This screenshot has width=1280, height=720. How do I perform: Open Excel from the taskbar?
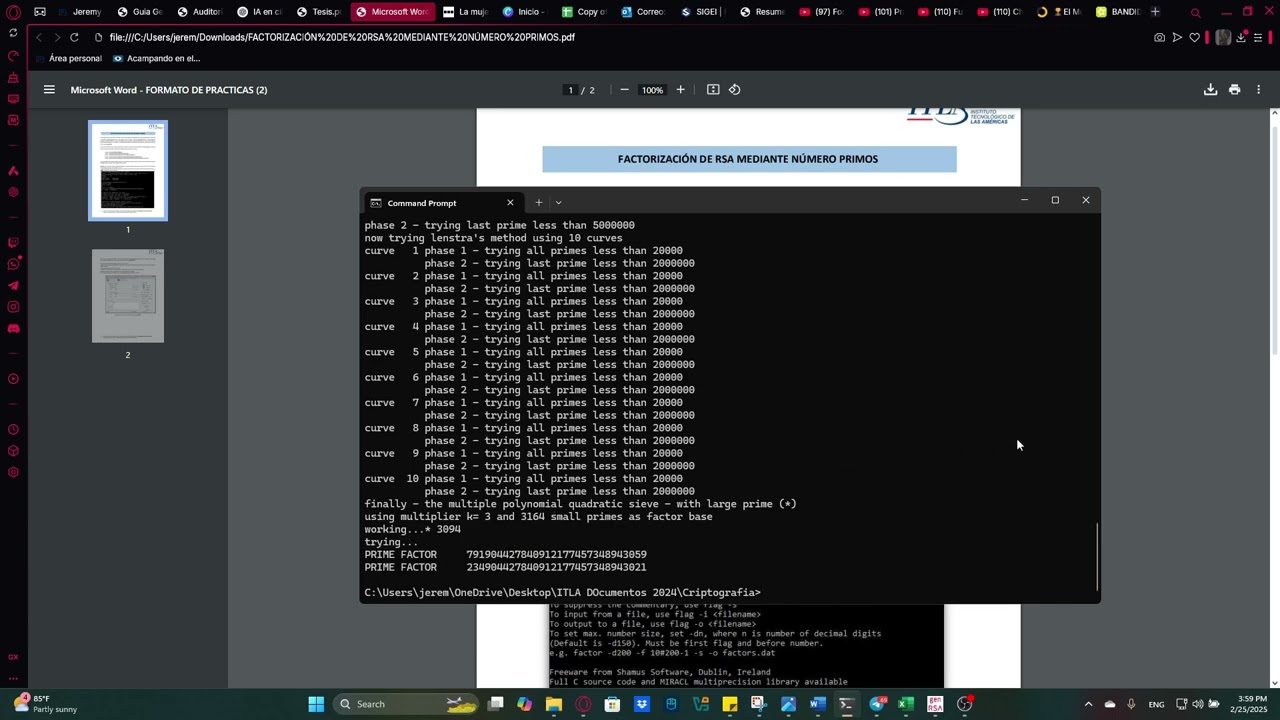(x=906, y=704)
